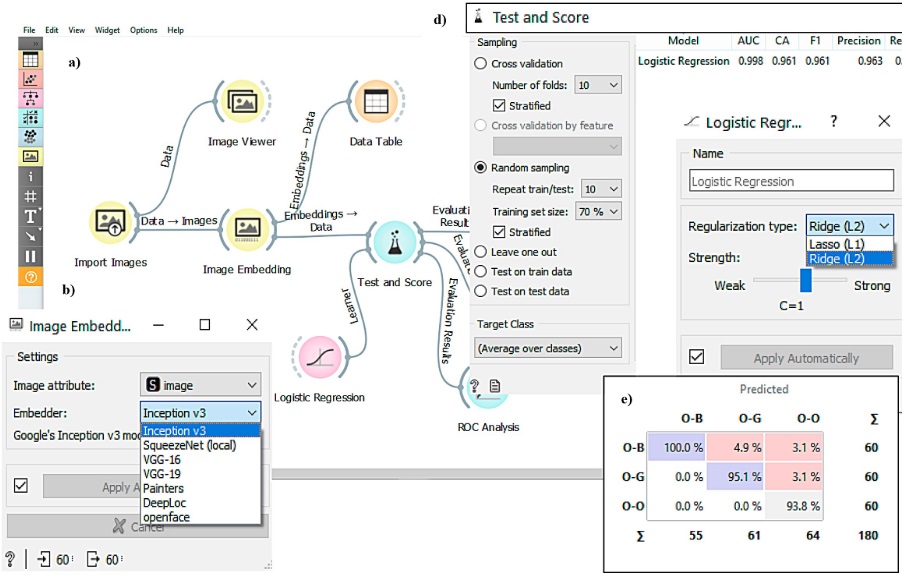Image resolution: width=902 pixels, height=576 pixels.
Task: Choose the Leave one out option
Action: coord(482,251)
